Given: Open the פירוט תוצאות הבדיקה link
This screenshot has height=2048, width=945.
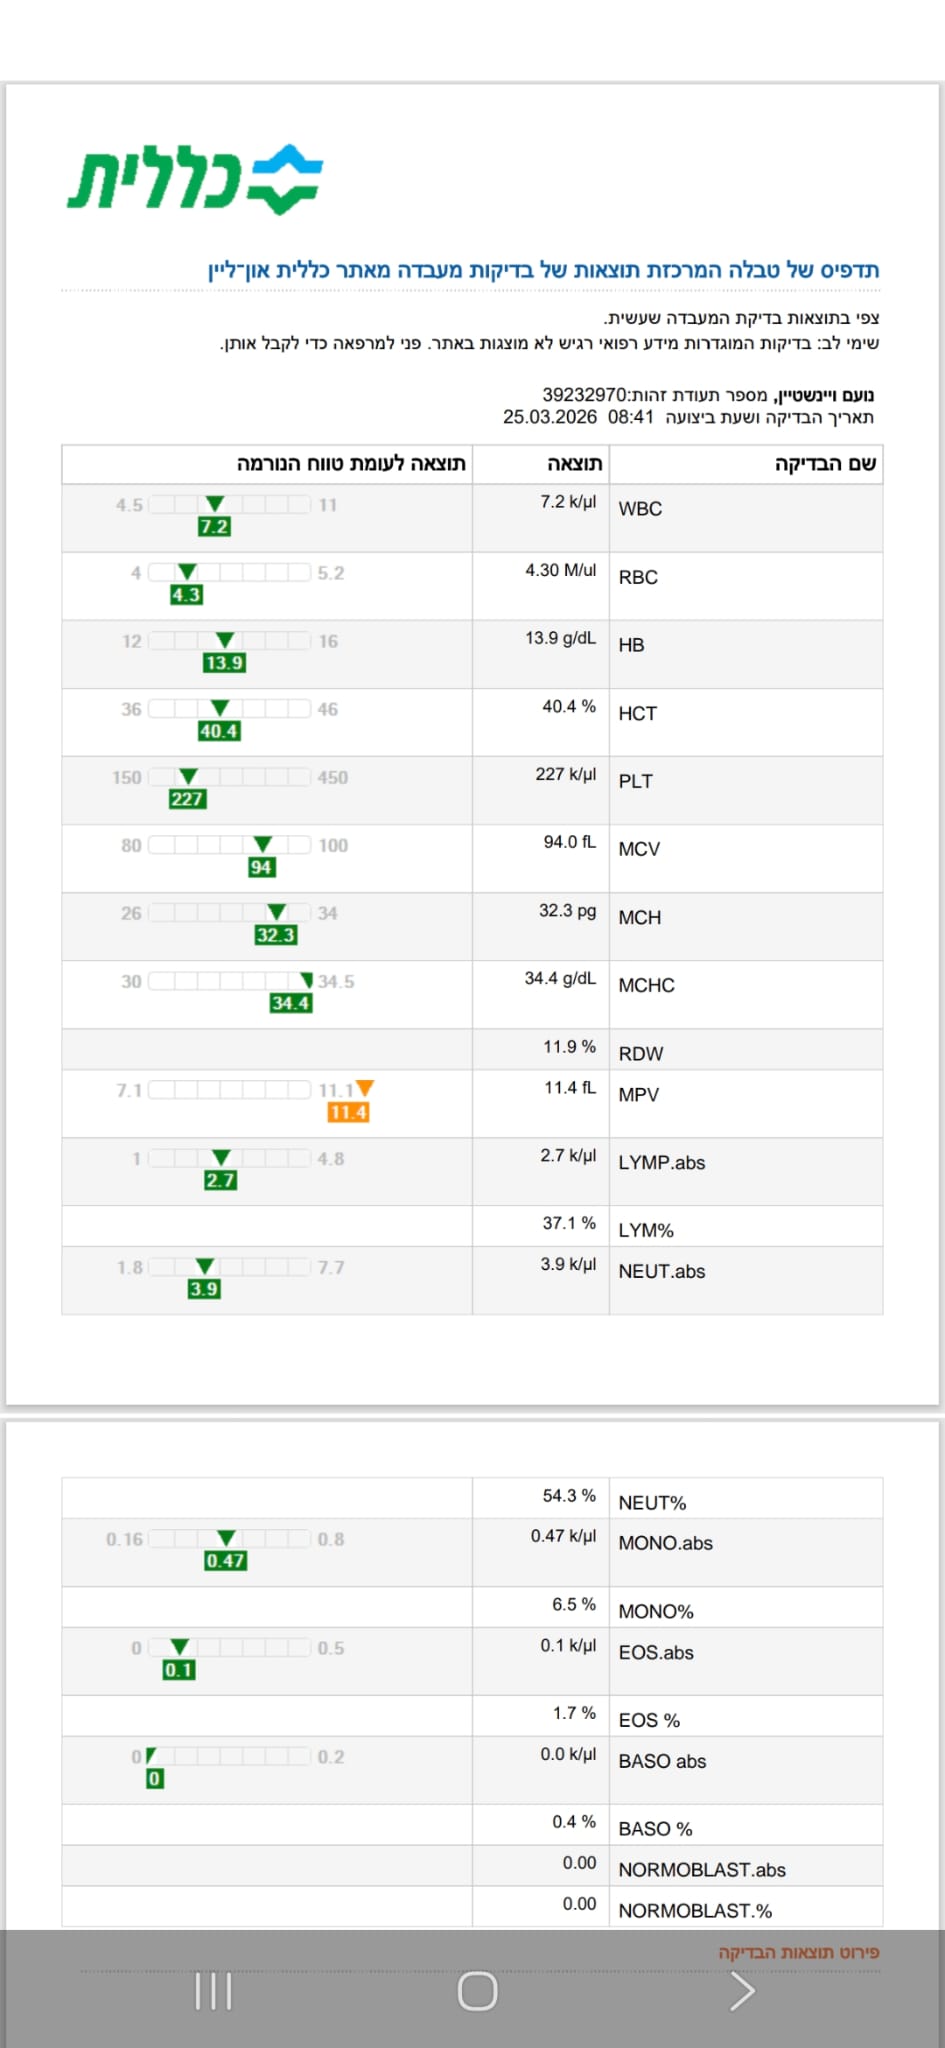Looking at the screenshot, I should coord(798,1952).
